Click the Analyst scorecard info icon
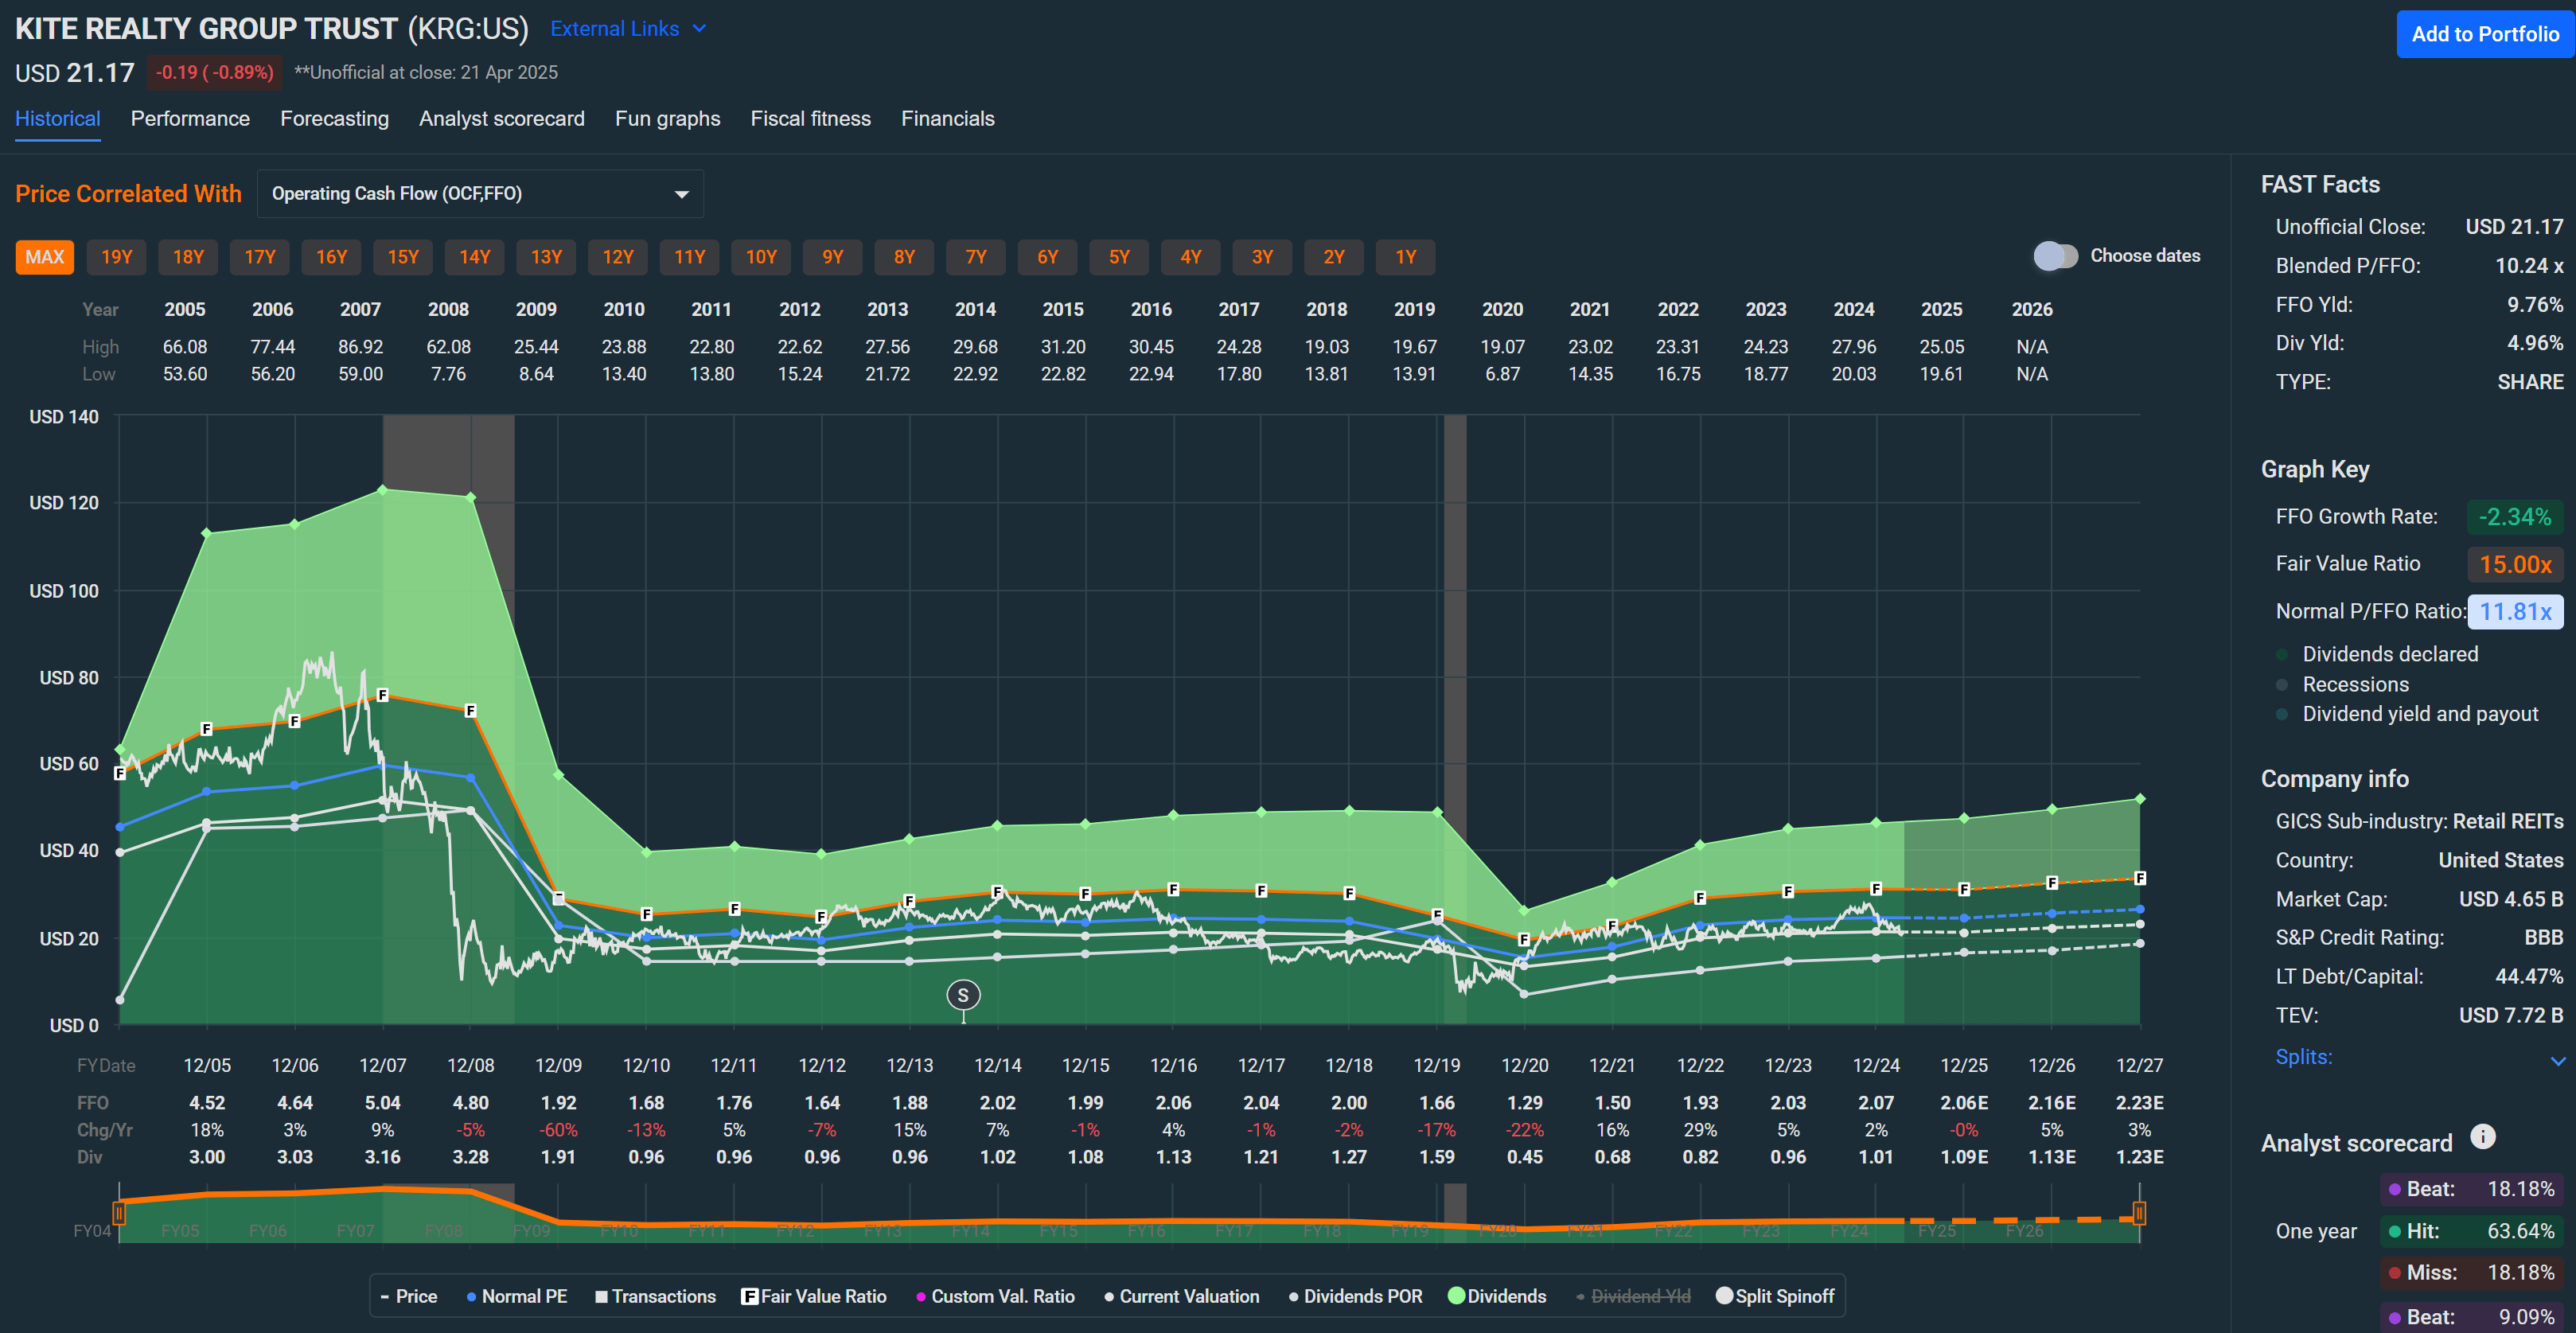The image size is (2576, 1333). [x=2484, y=1136]
